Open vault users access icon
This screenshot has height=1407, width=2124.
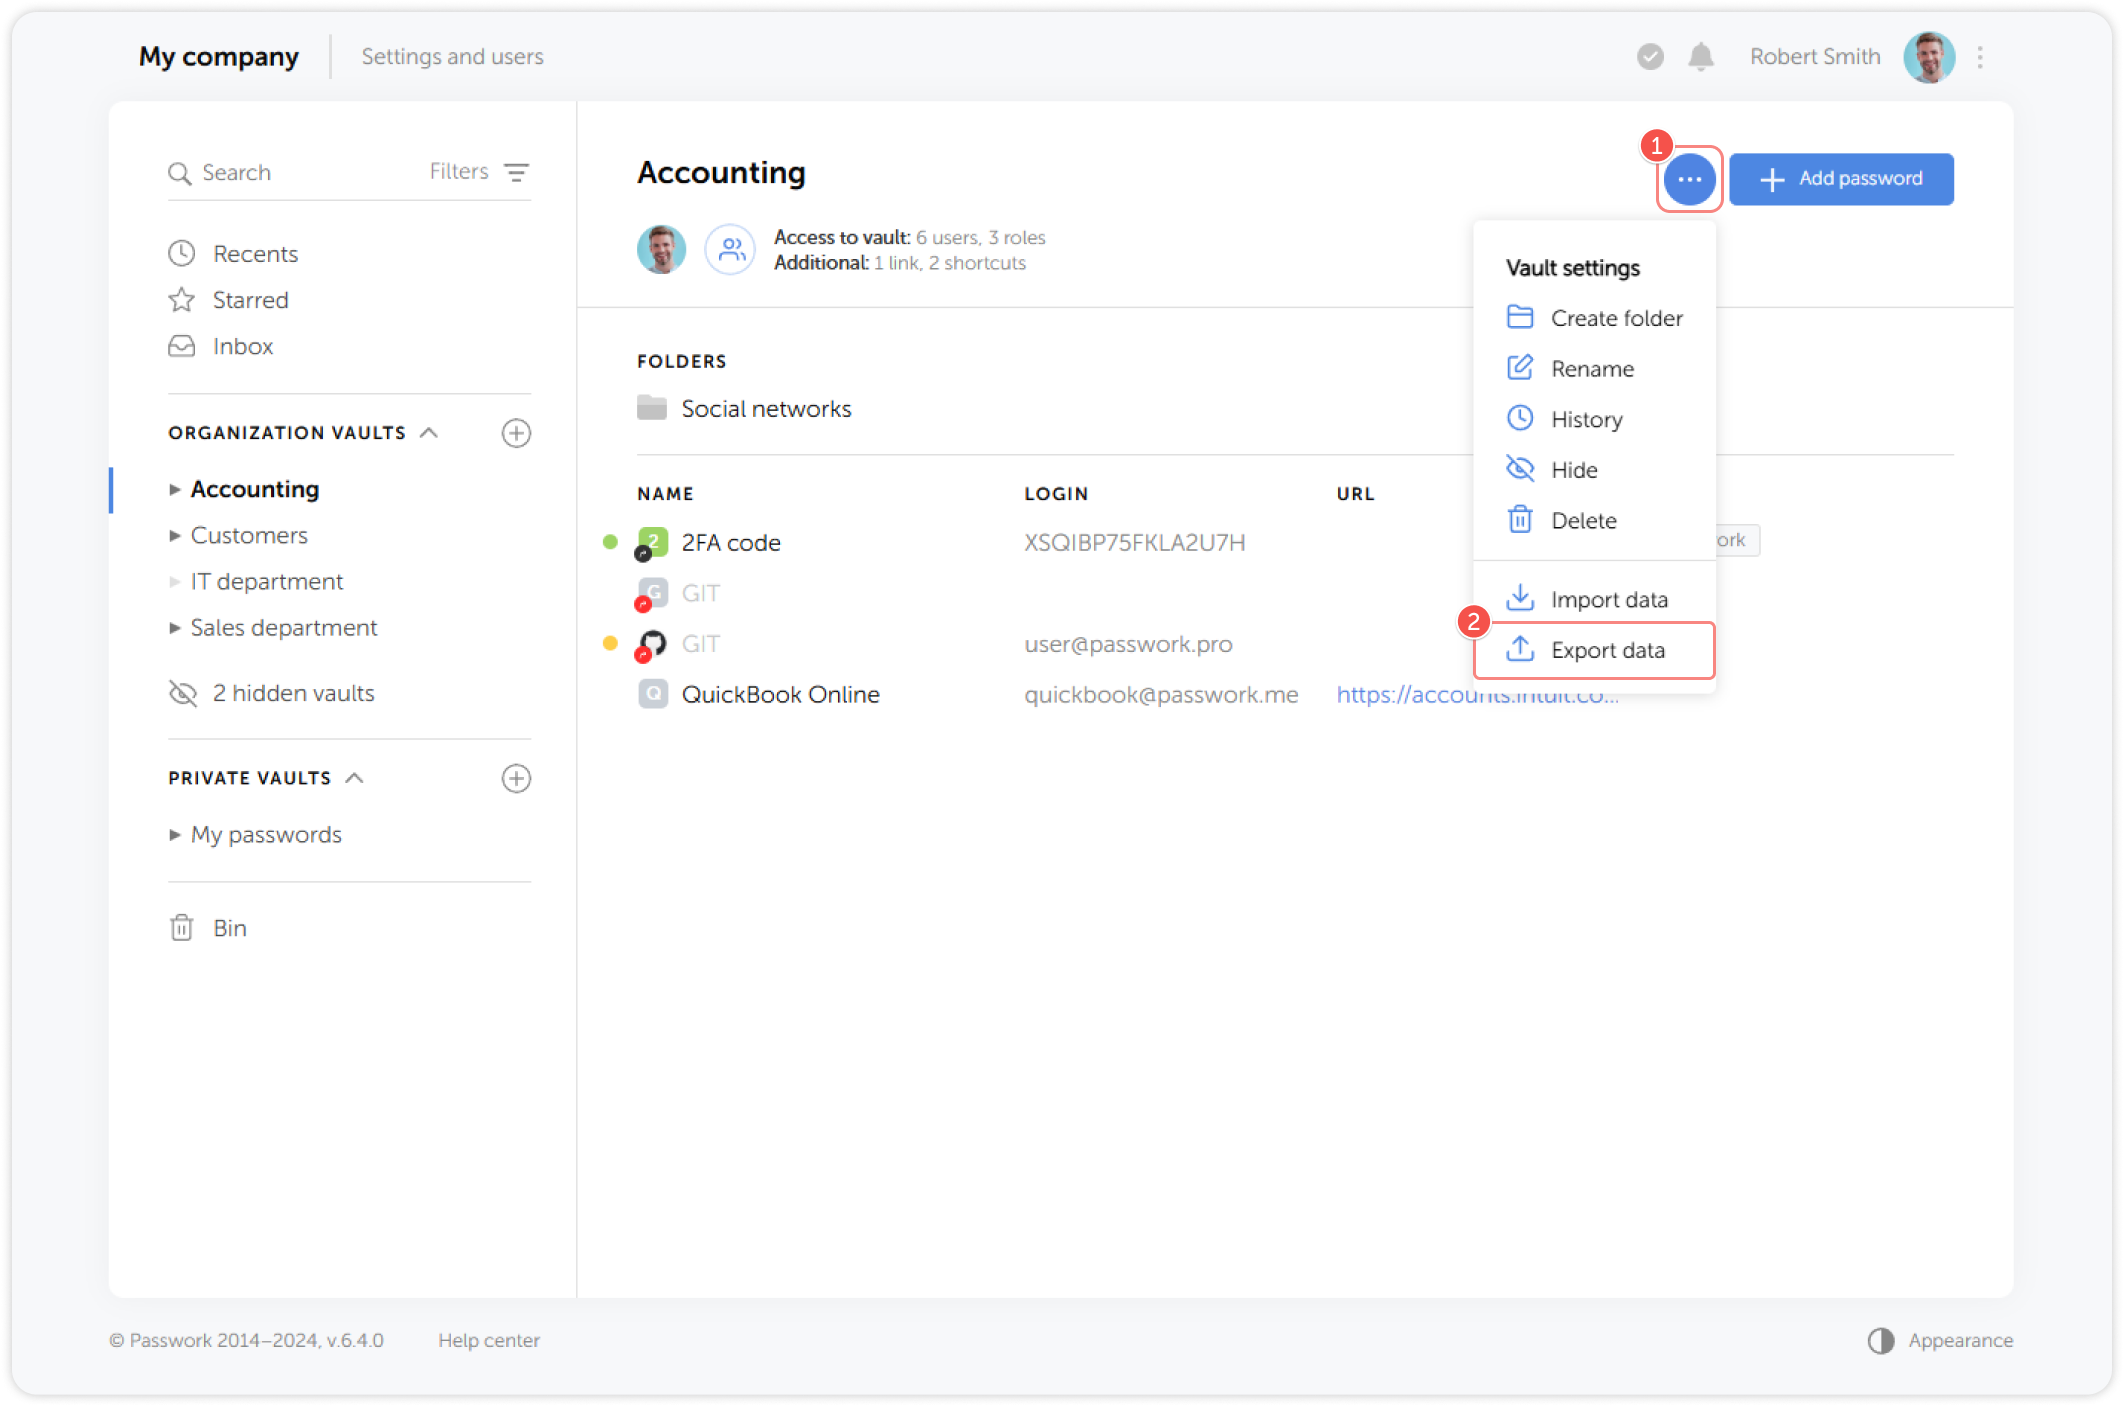click(731, 249)
